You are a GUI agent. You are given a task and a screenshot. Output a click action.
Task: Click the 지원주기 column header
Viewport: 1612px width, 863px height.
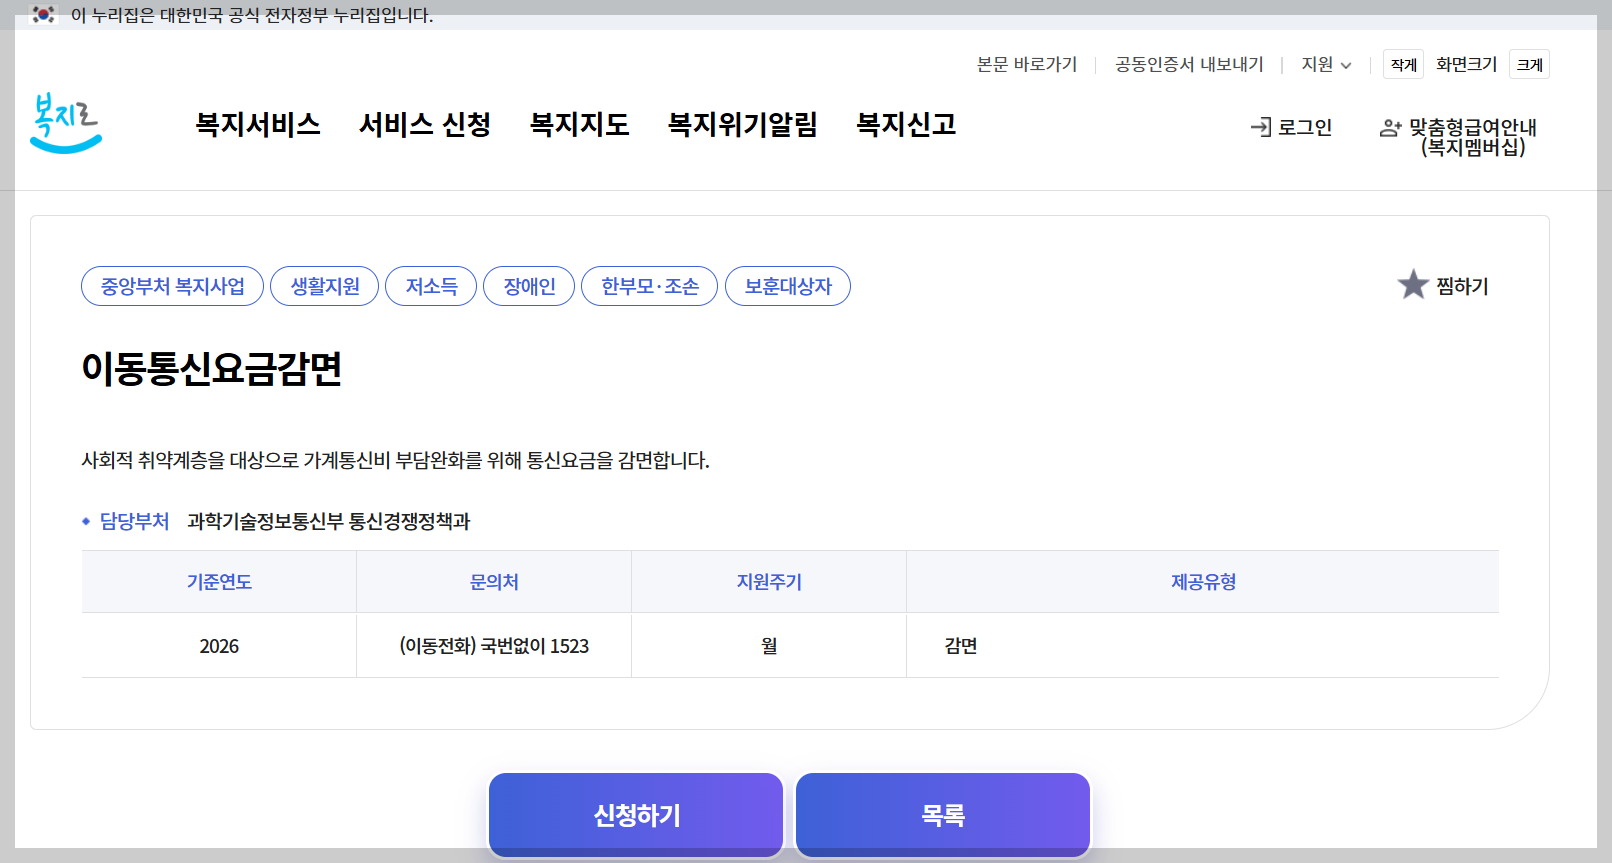(769, 582)
